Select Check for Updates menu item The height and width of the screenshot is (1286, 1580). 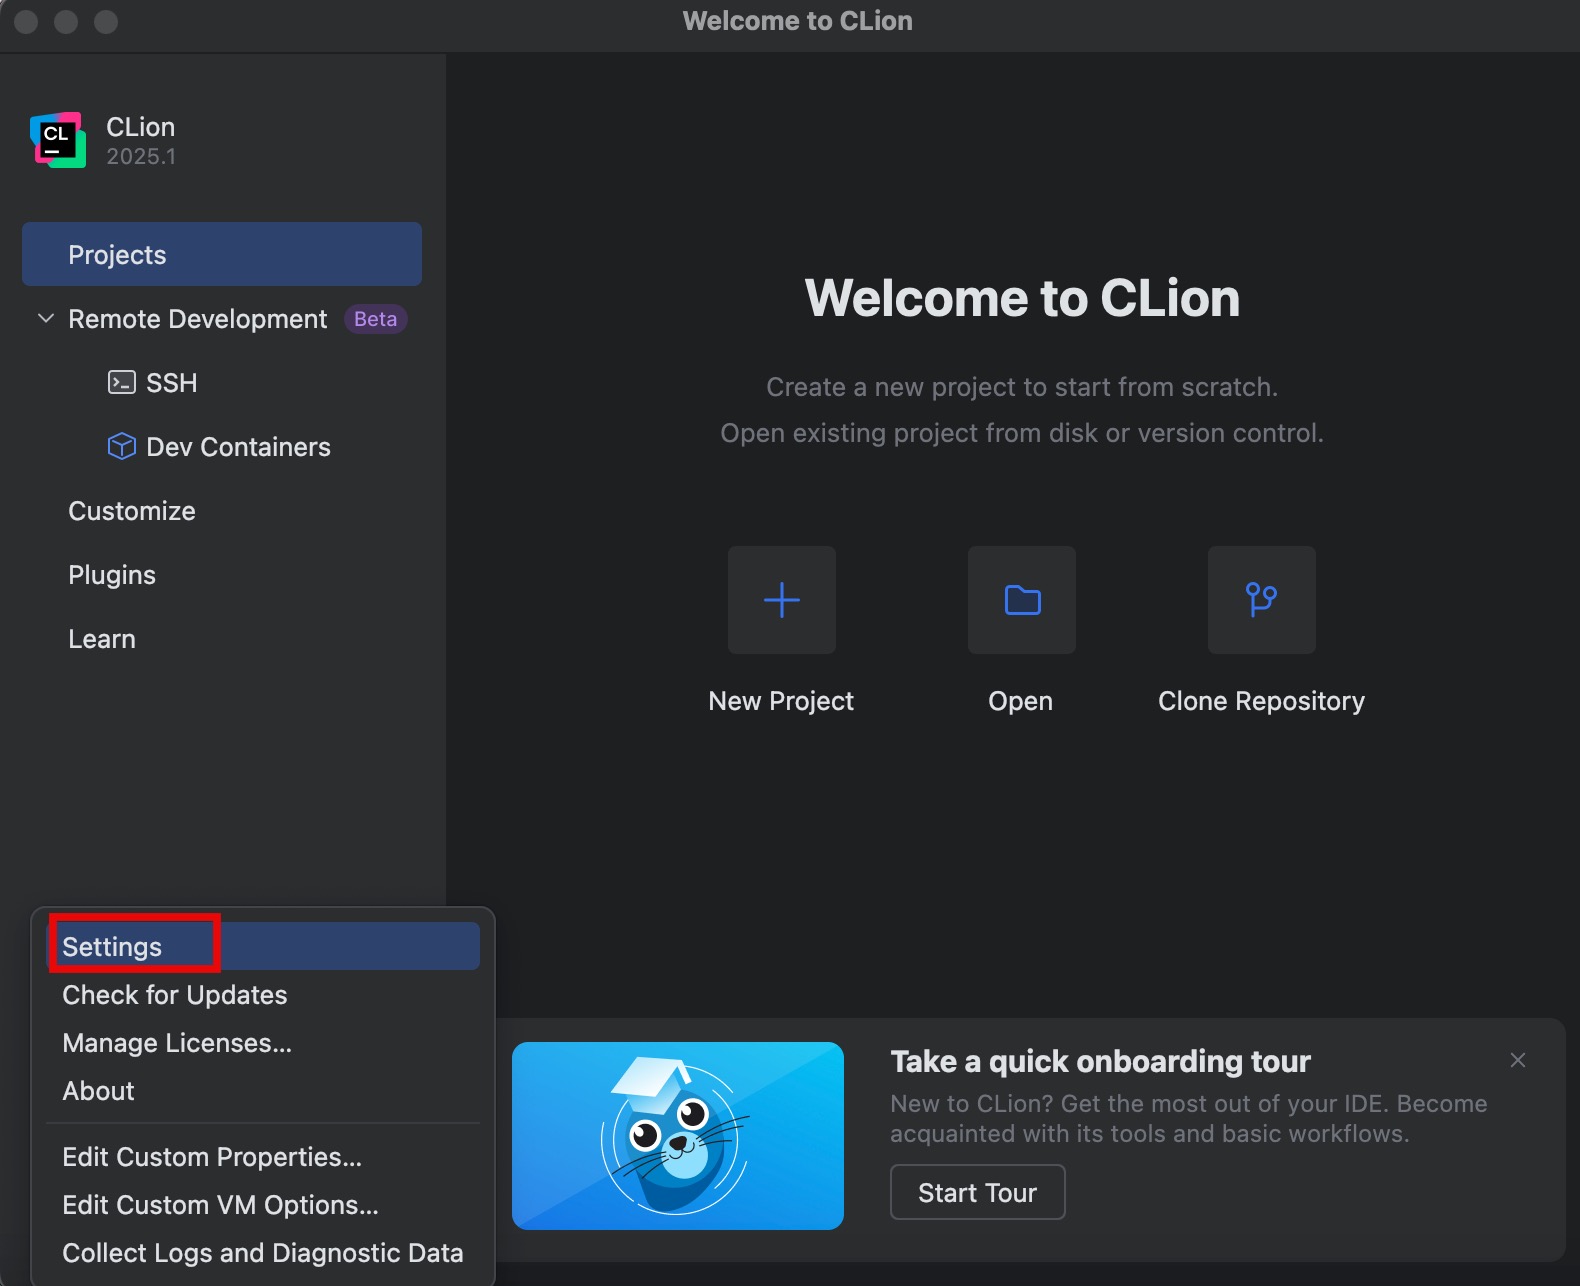175,995
